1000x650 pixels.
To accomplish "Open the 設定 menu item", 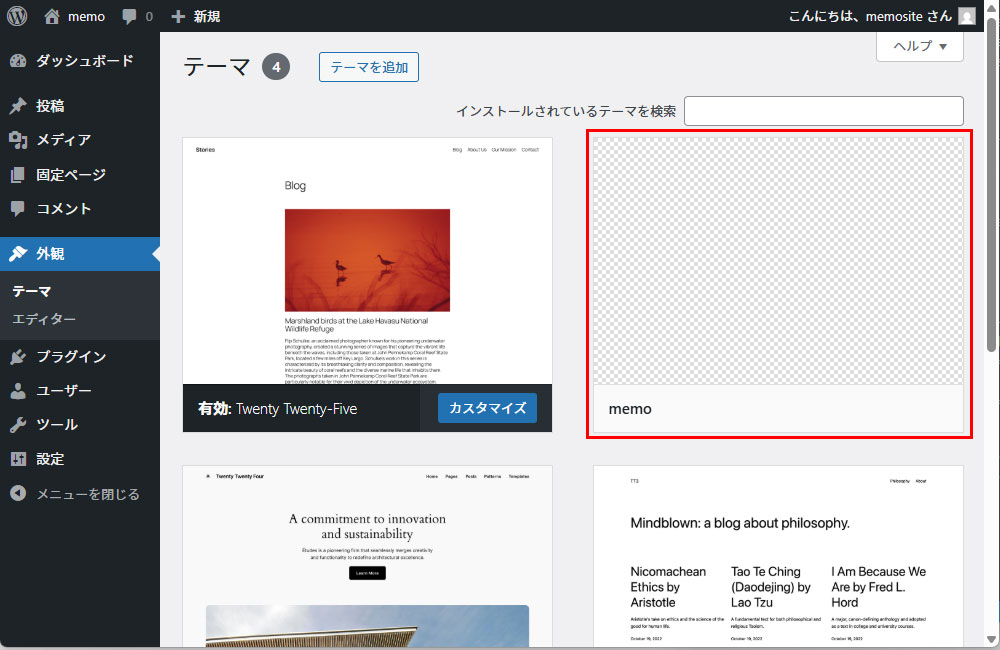I will tap(50, 459).
